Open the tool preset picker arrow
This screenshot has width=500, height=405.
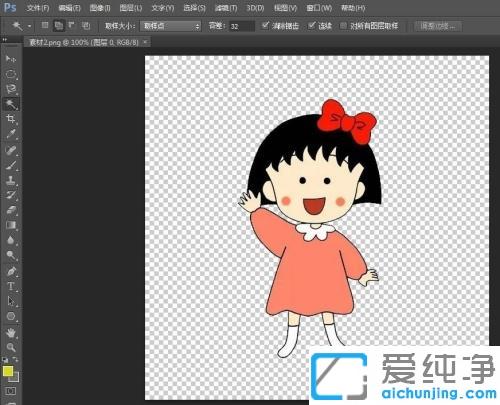(x=29, y=26)
